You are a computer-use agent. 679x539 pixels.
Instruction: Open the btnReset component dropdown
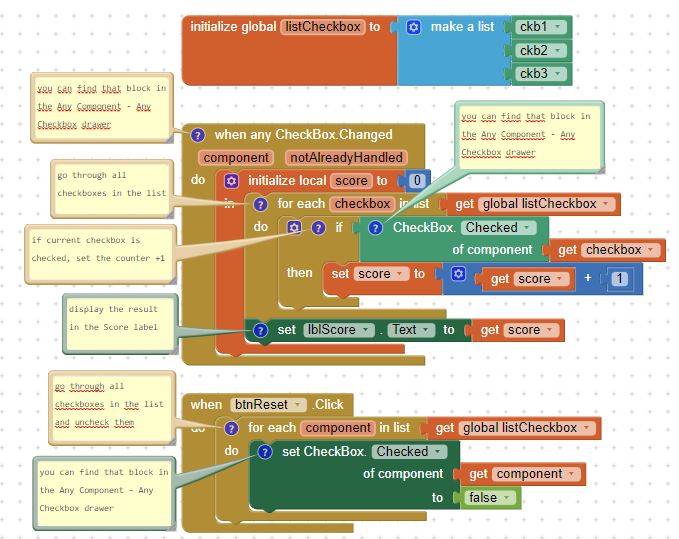click(x=267, y=405)
